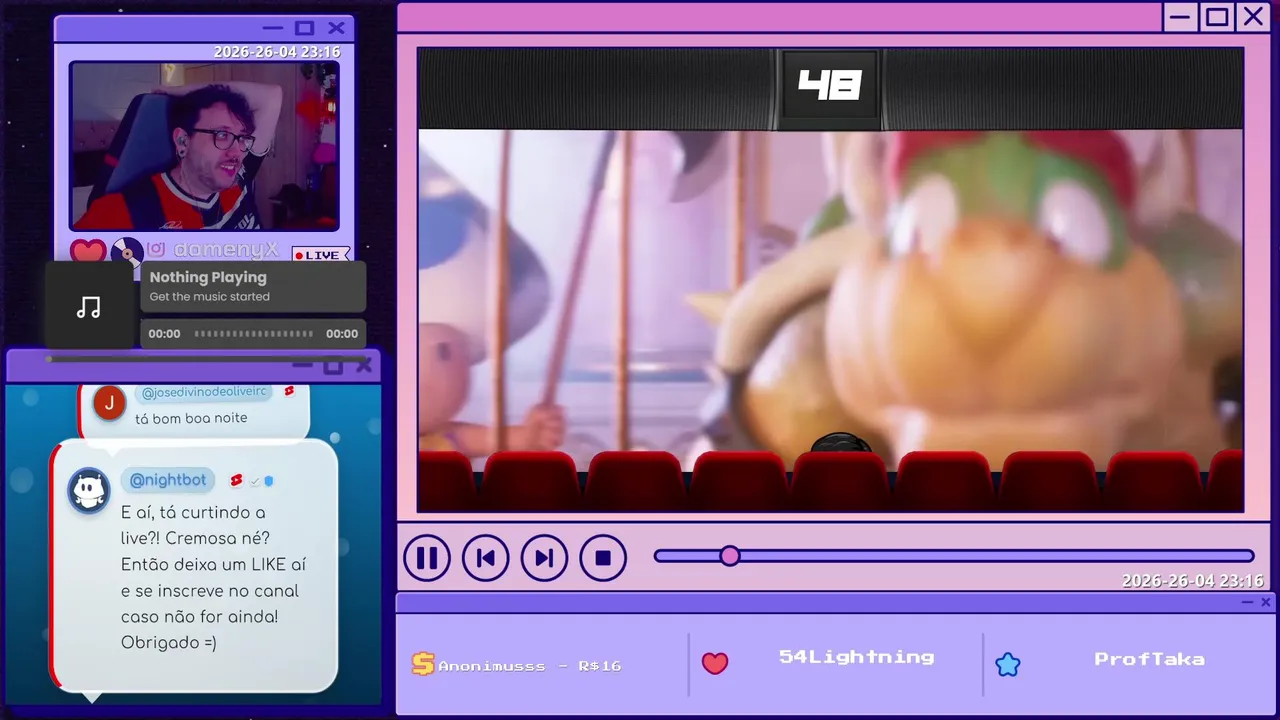The height and width of the screenshot is (720, 1280).
Task: Click the music note icon
Action: coord(89,307)
